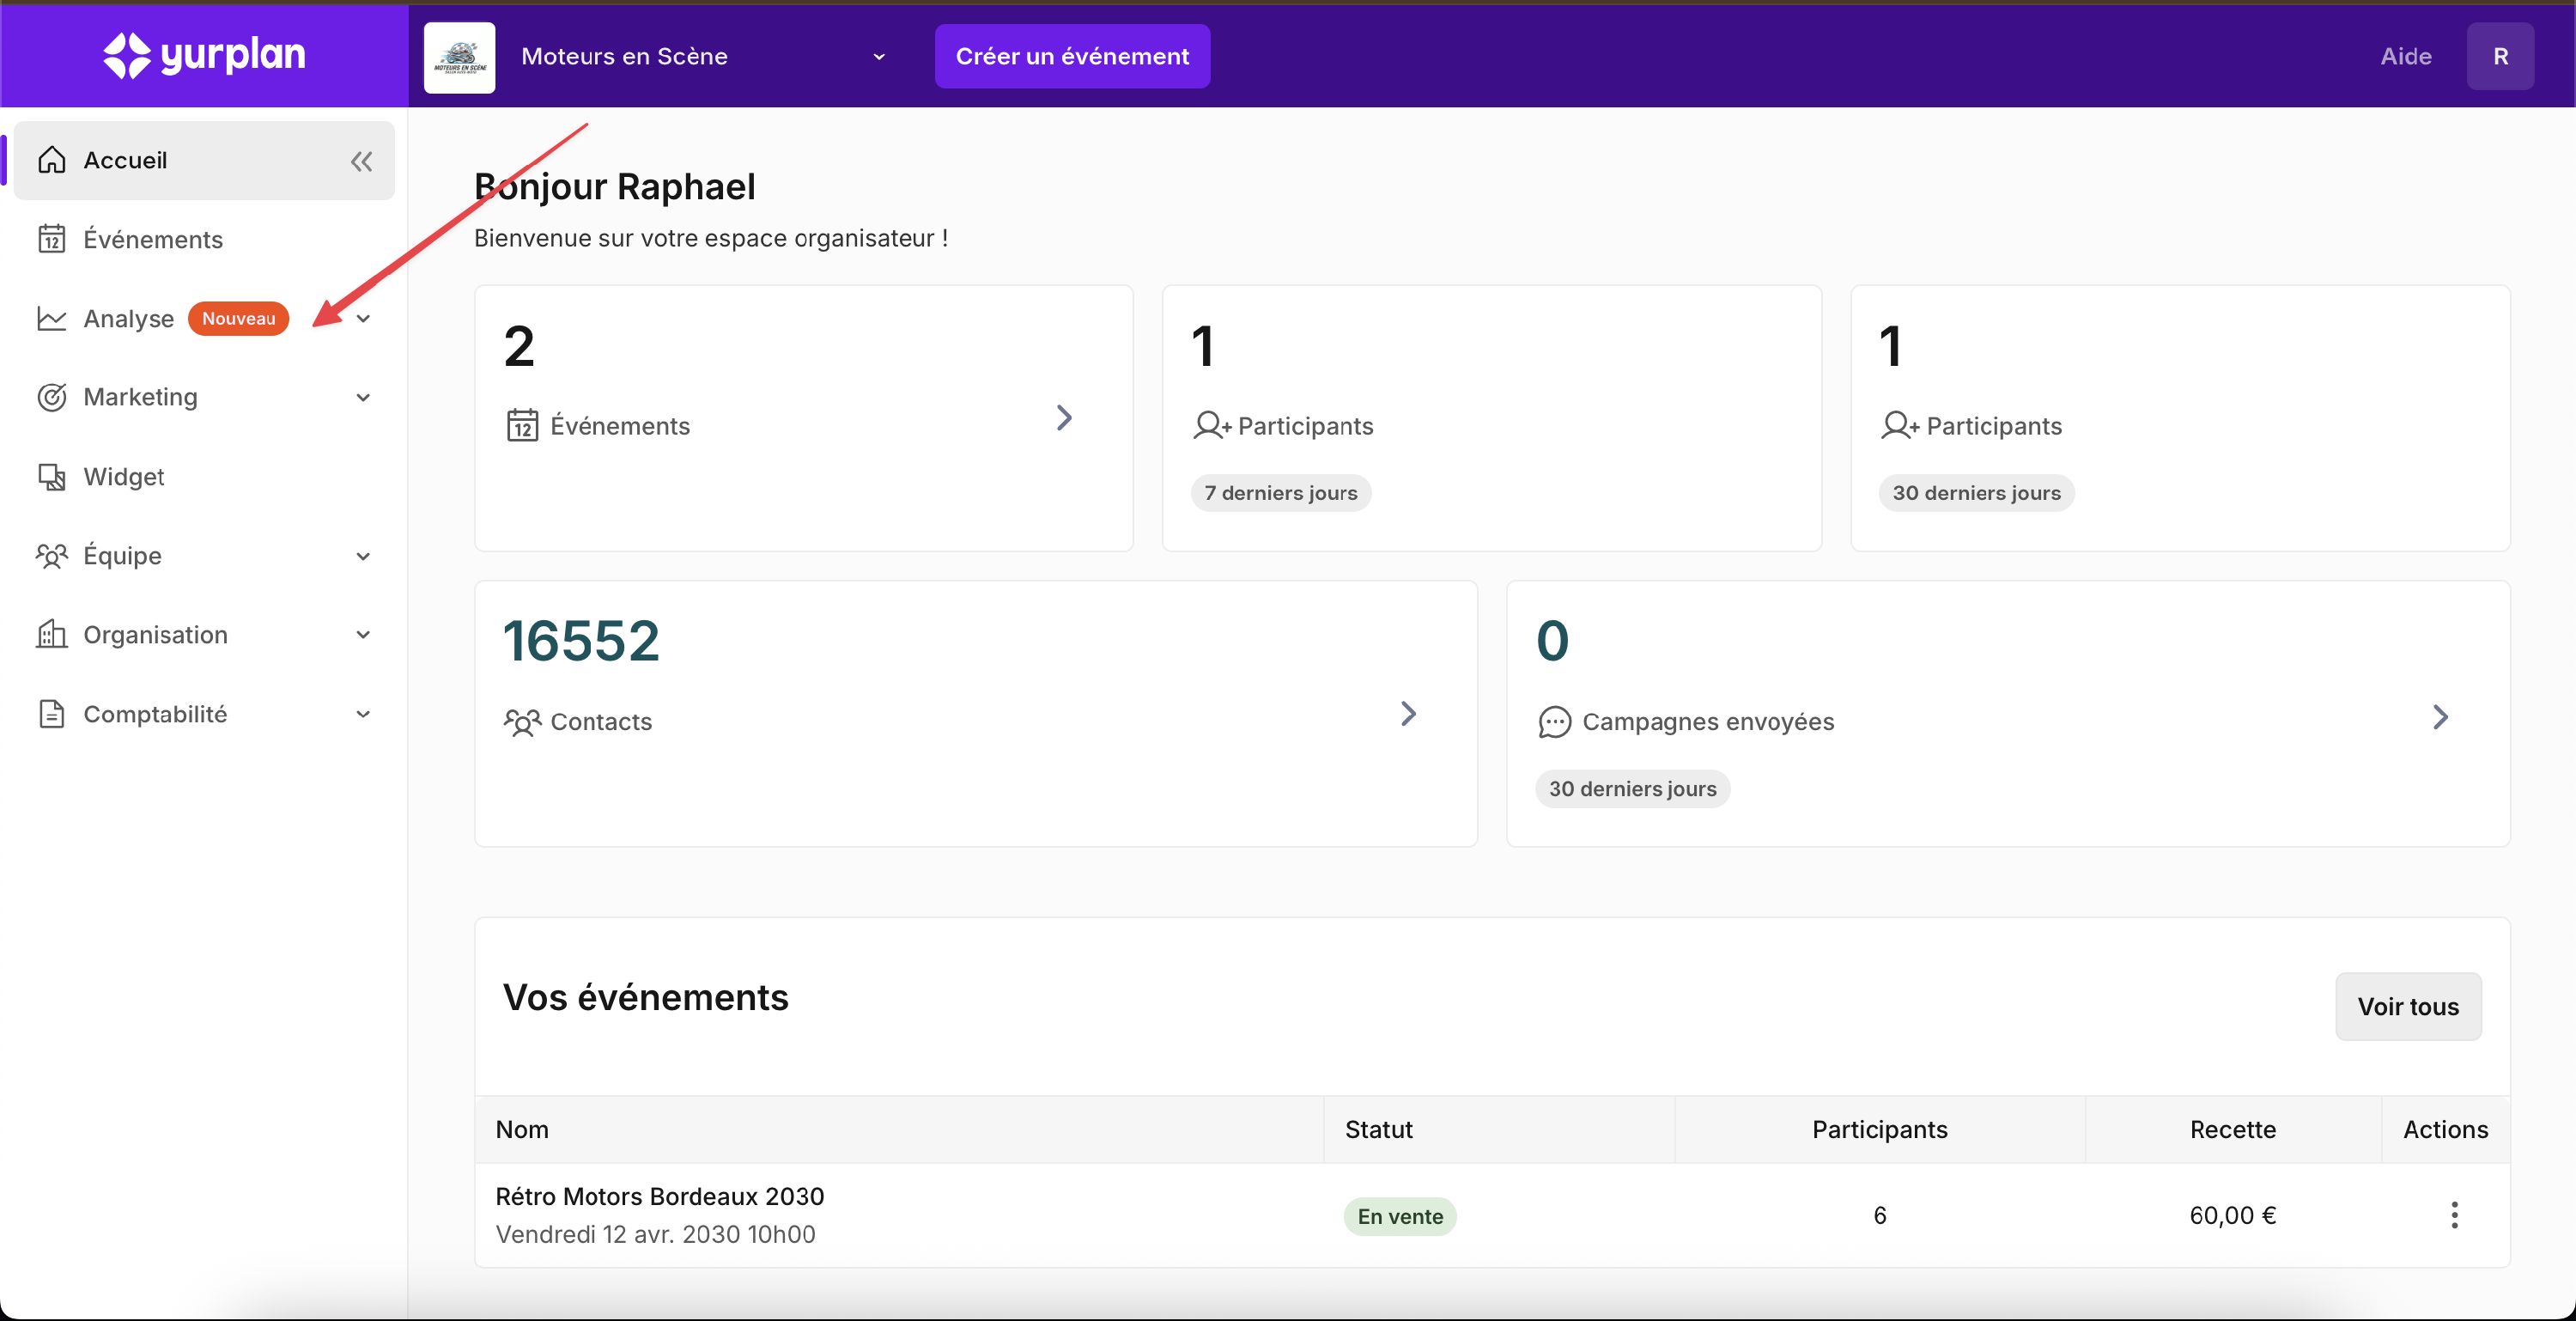
Task: Expand the Comptabilité section
Action: (x=363, y=714)
